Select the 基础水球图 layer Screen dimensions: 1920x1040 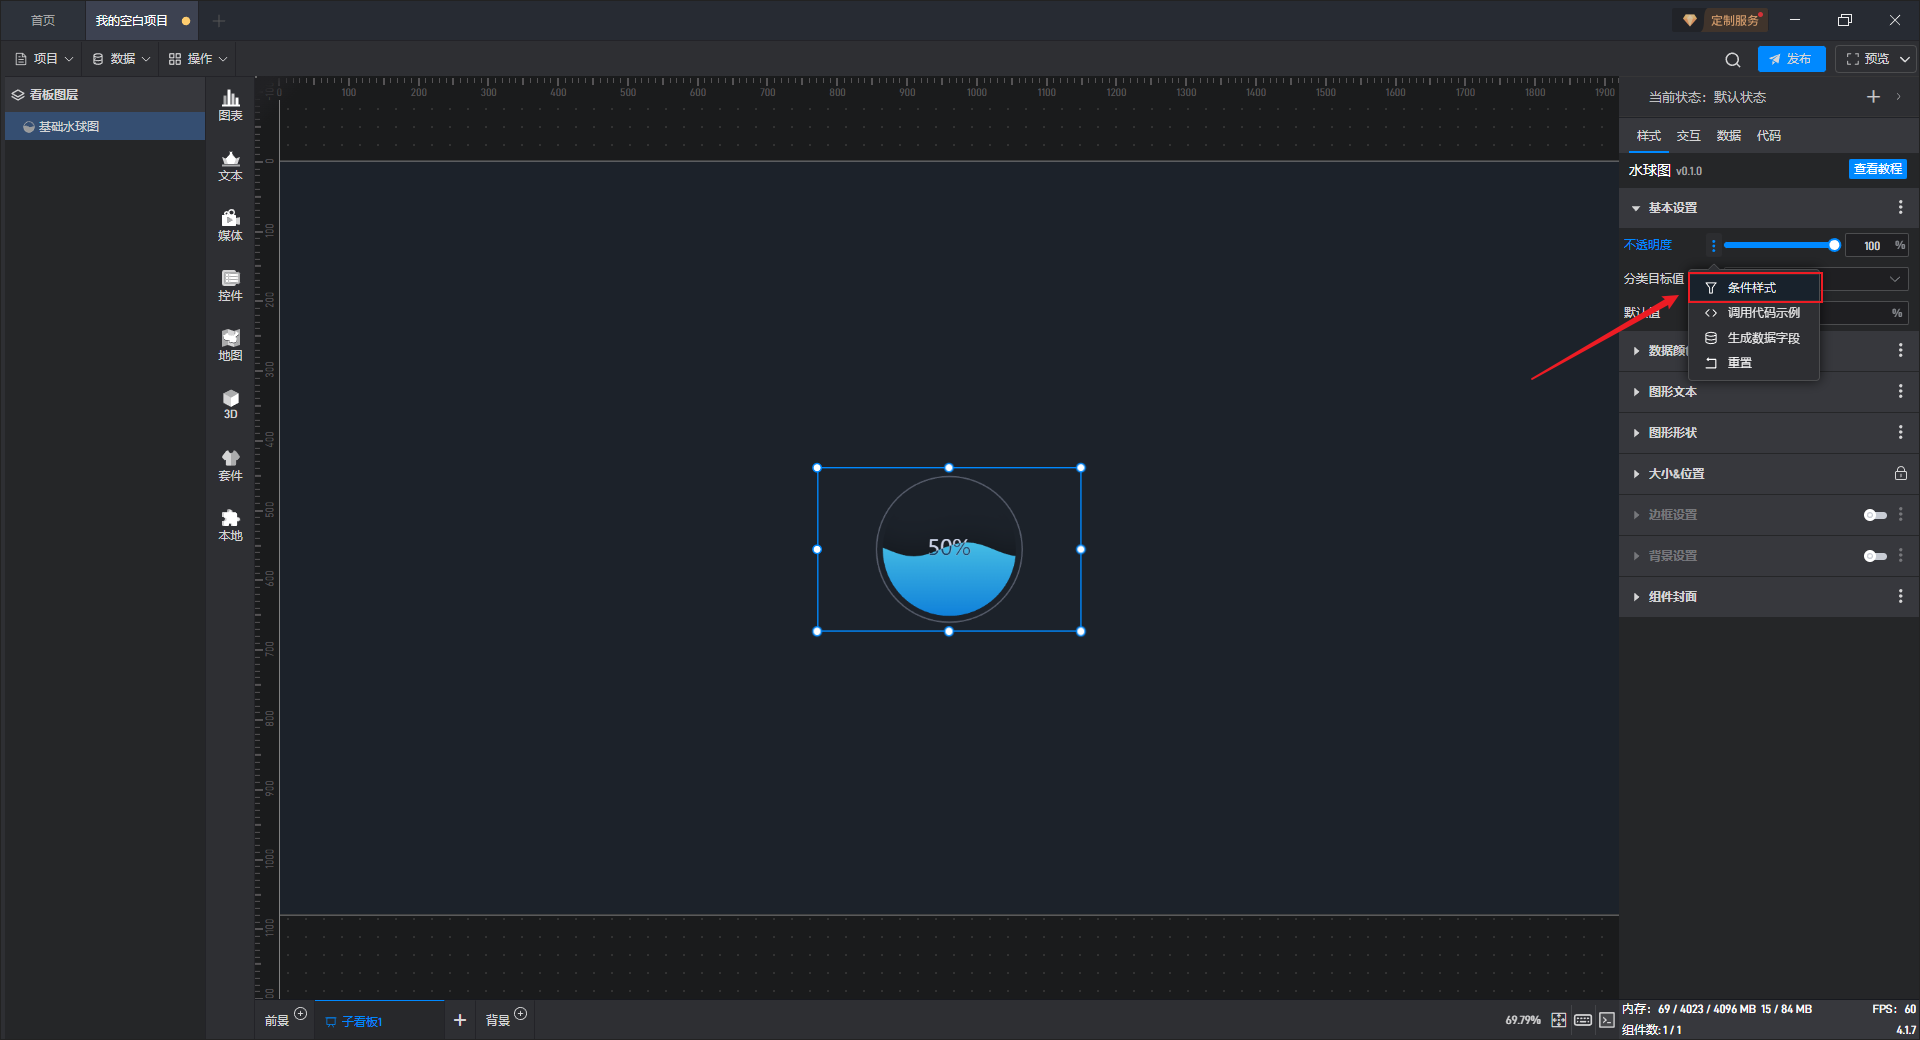tap(105, 126)
